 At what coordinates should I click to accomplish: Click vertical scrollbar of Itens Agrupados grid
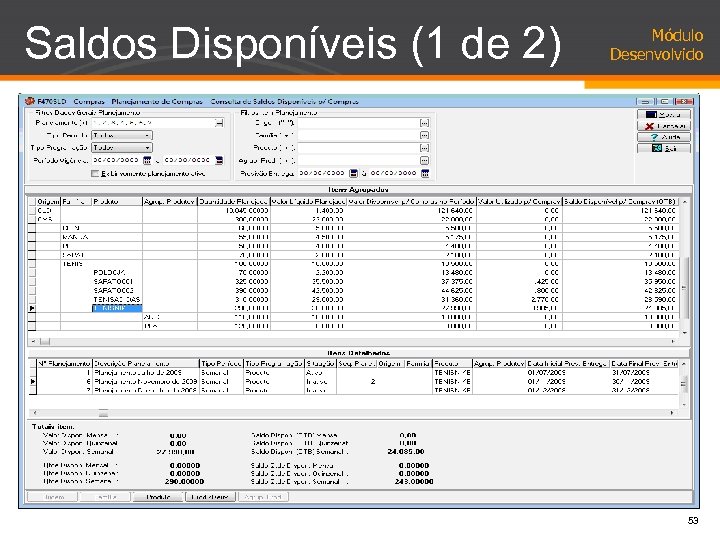[x=684, y=288]
